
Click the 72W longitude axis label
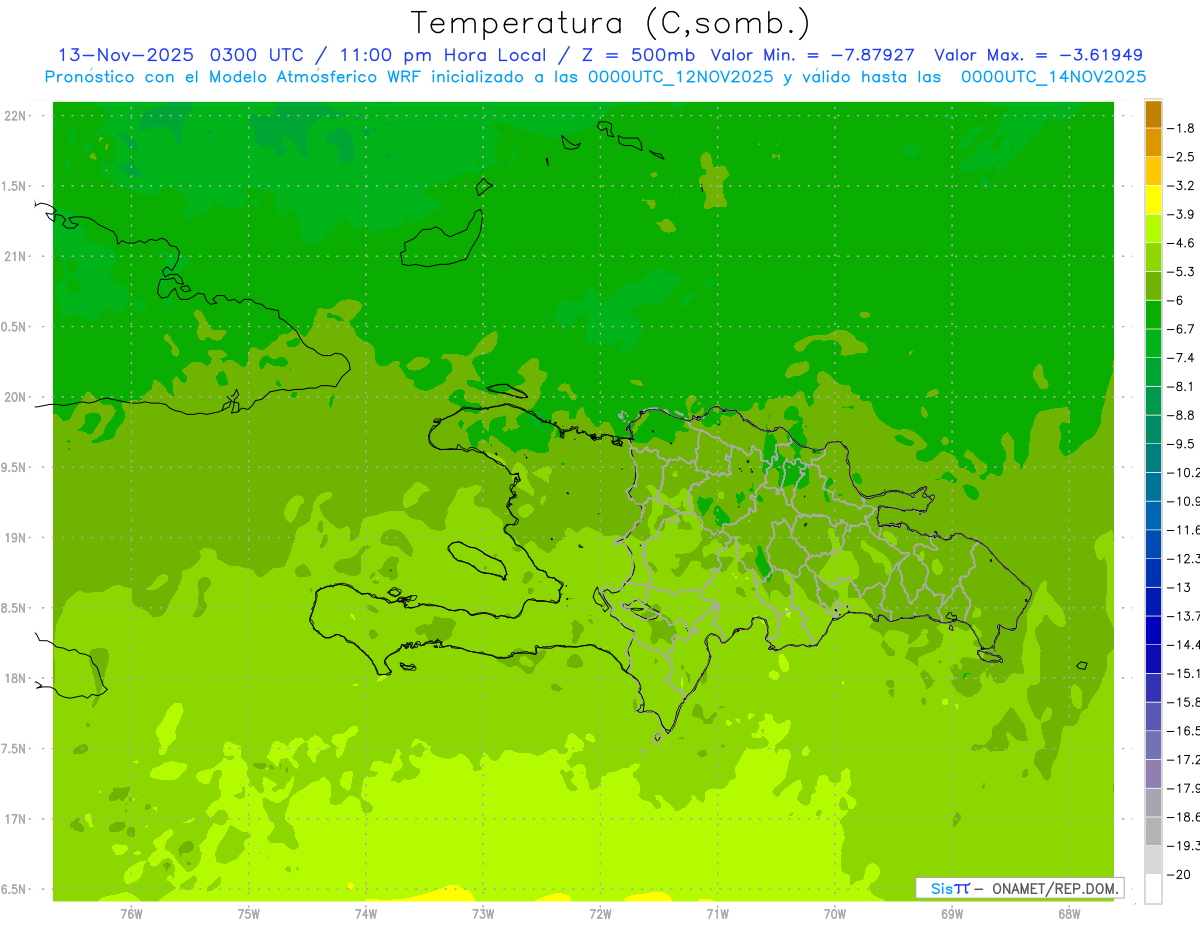pyautogui.click(x=600, y=914)
